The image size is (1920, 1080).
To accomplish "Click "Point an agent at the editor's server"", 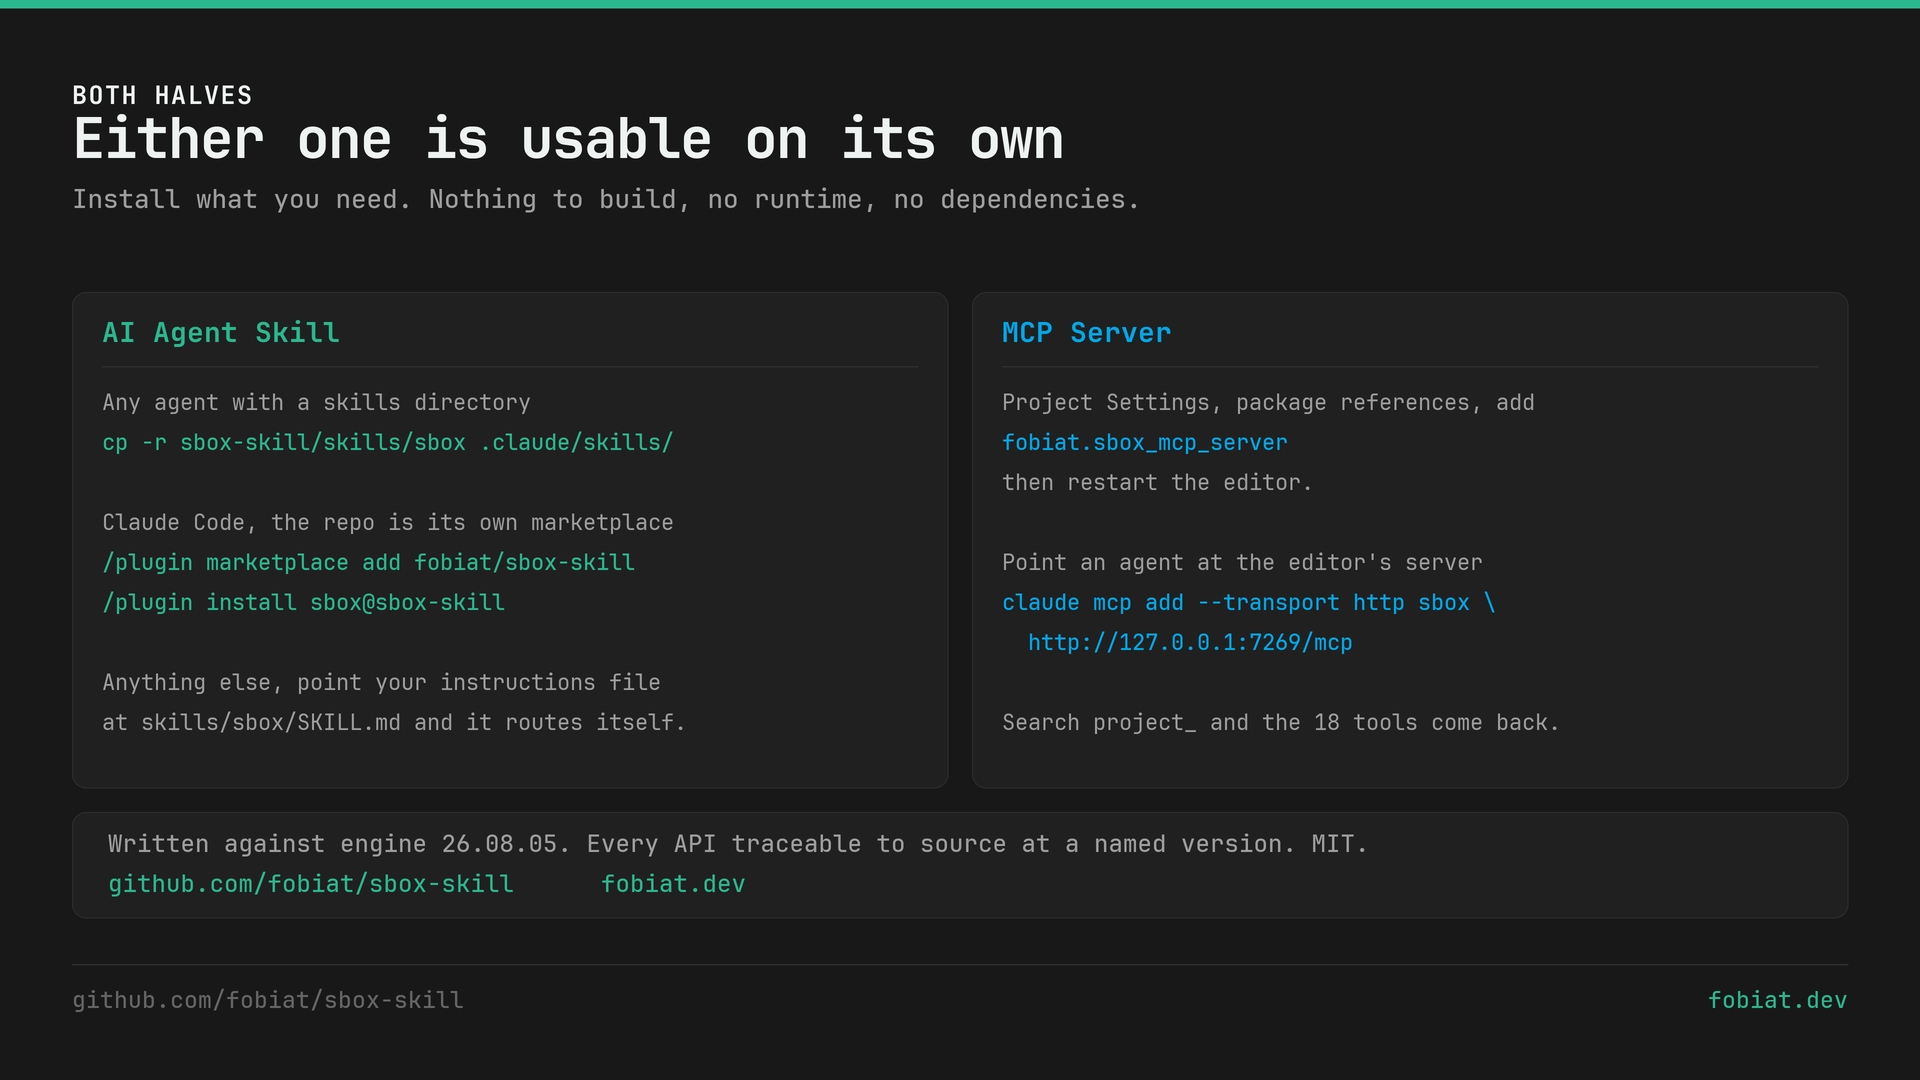I will (1243, 563).
